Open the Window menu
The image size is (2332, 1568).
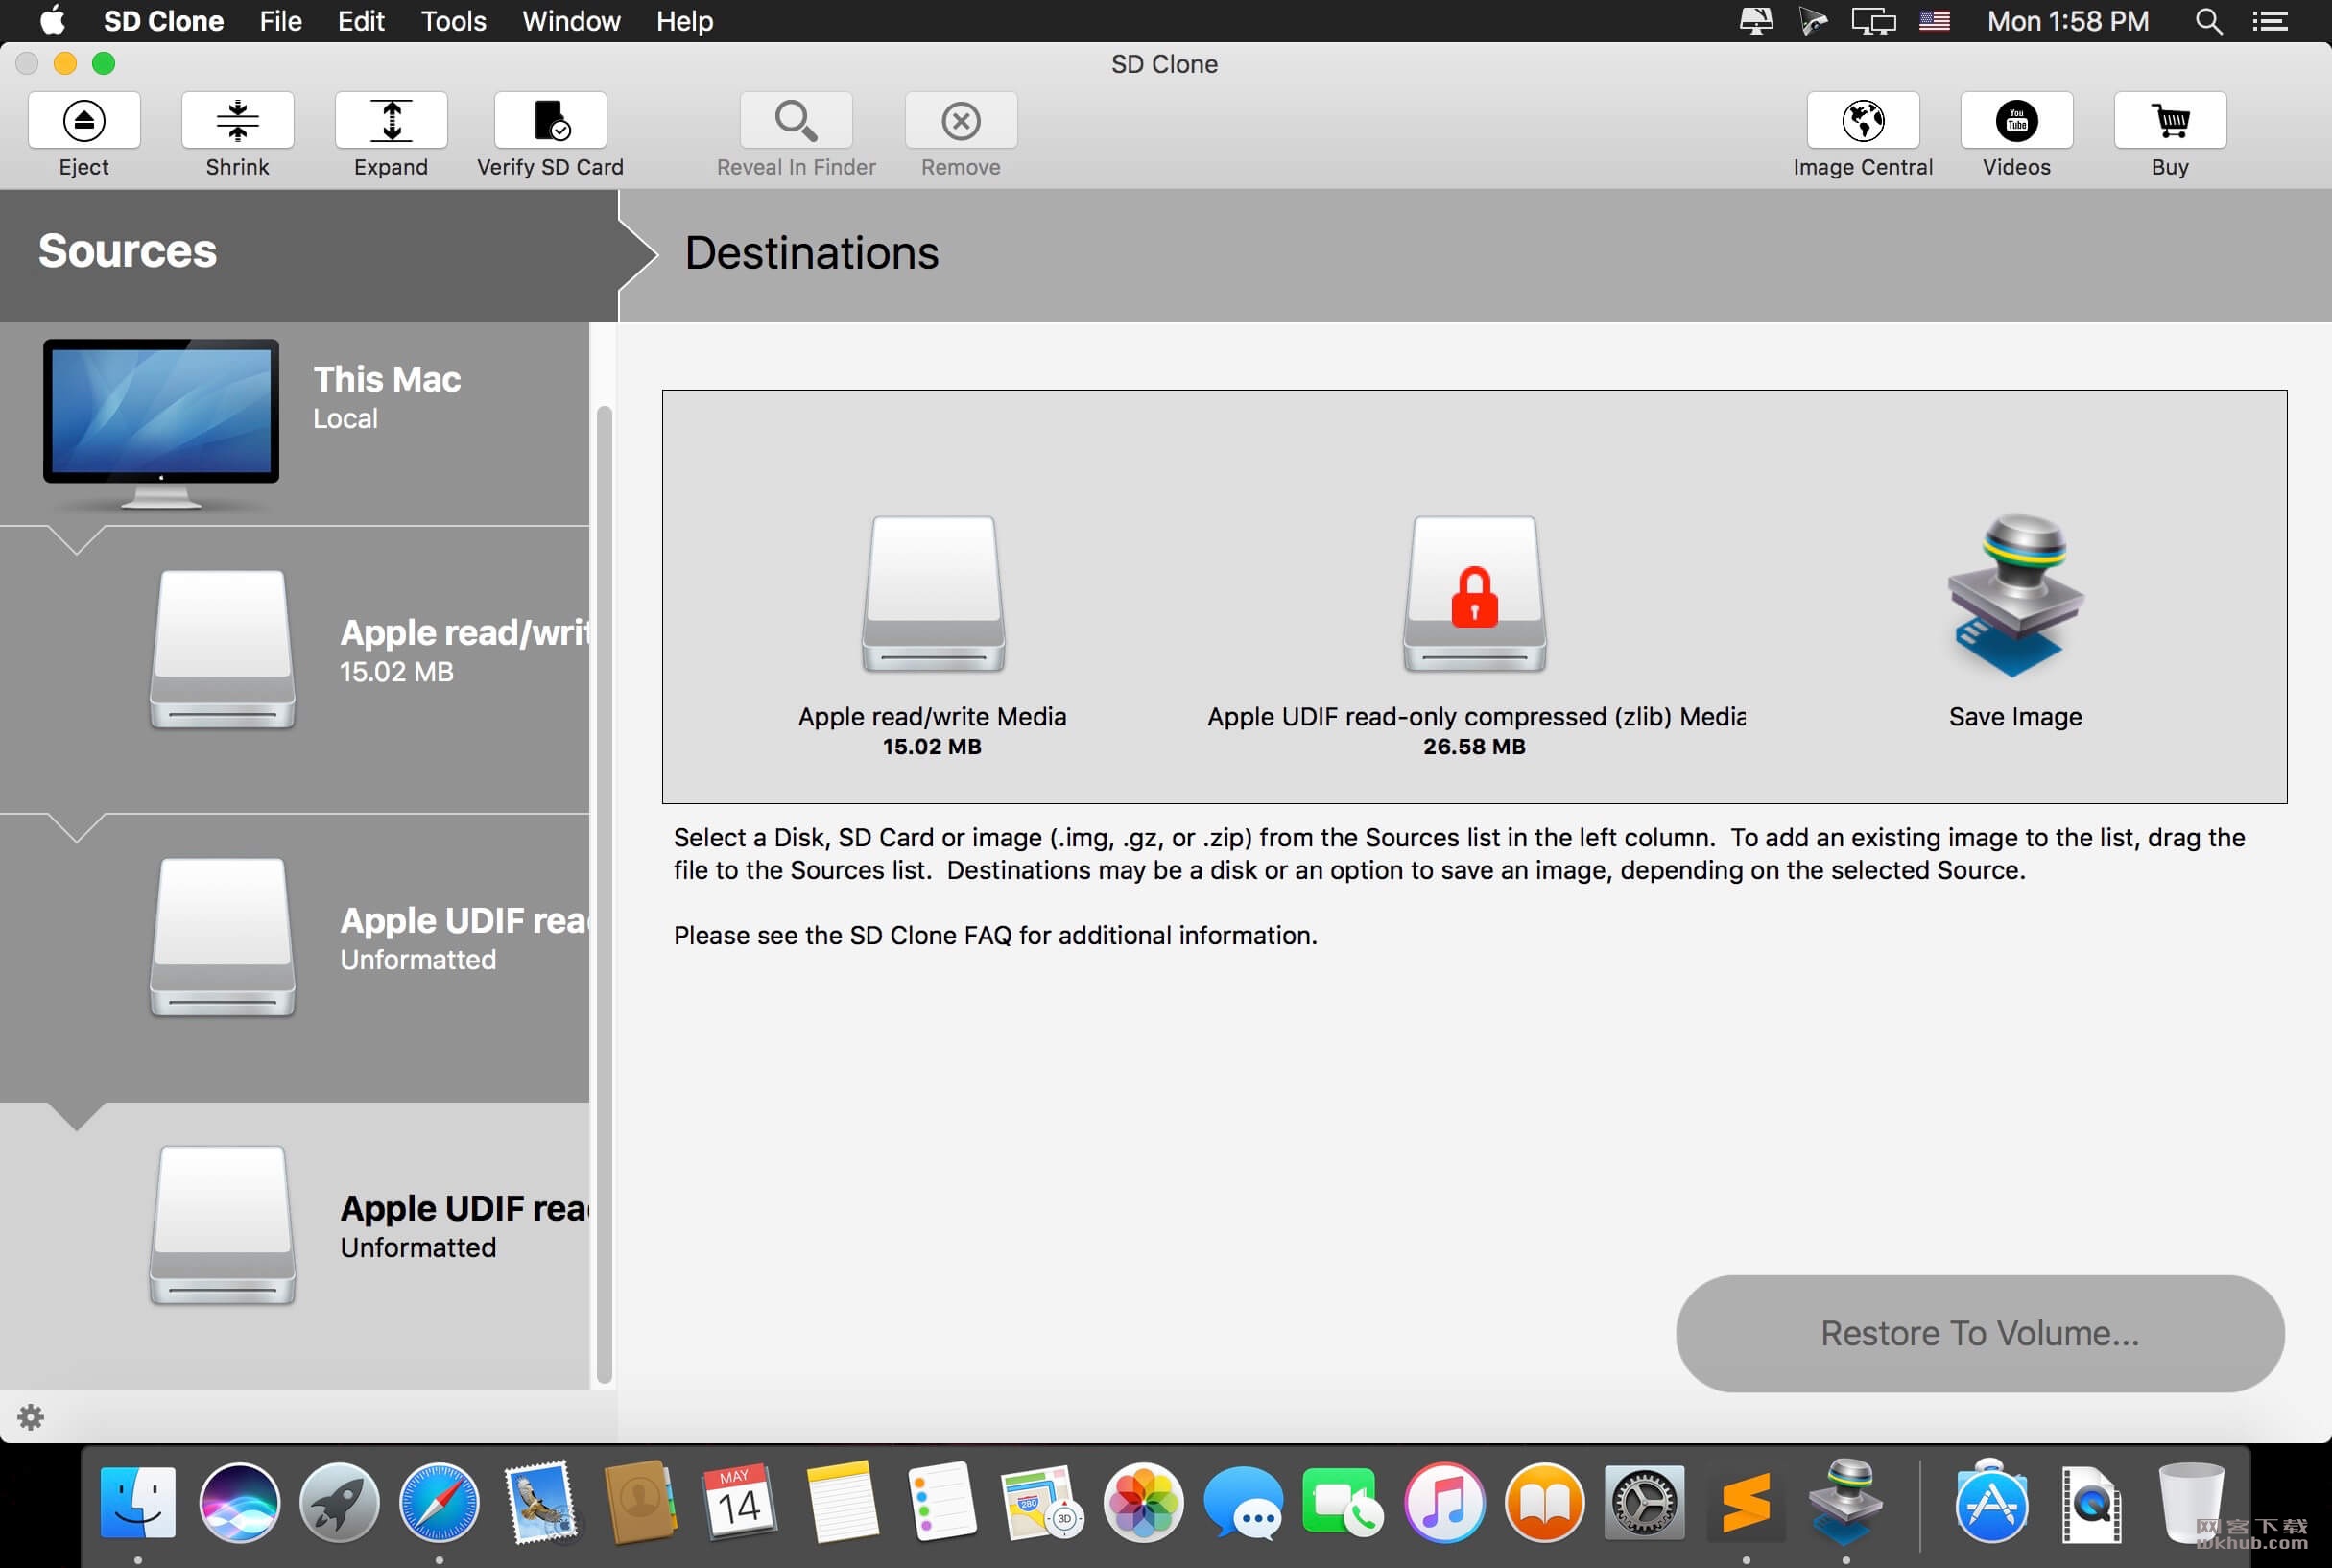[x=571, y=21]
